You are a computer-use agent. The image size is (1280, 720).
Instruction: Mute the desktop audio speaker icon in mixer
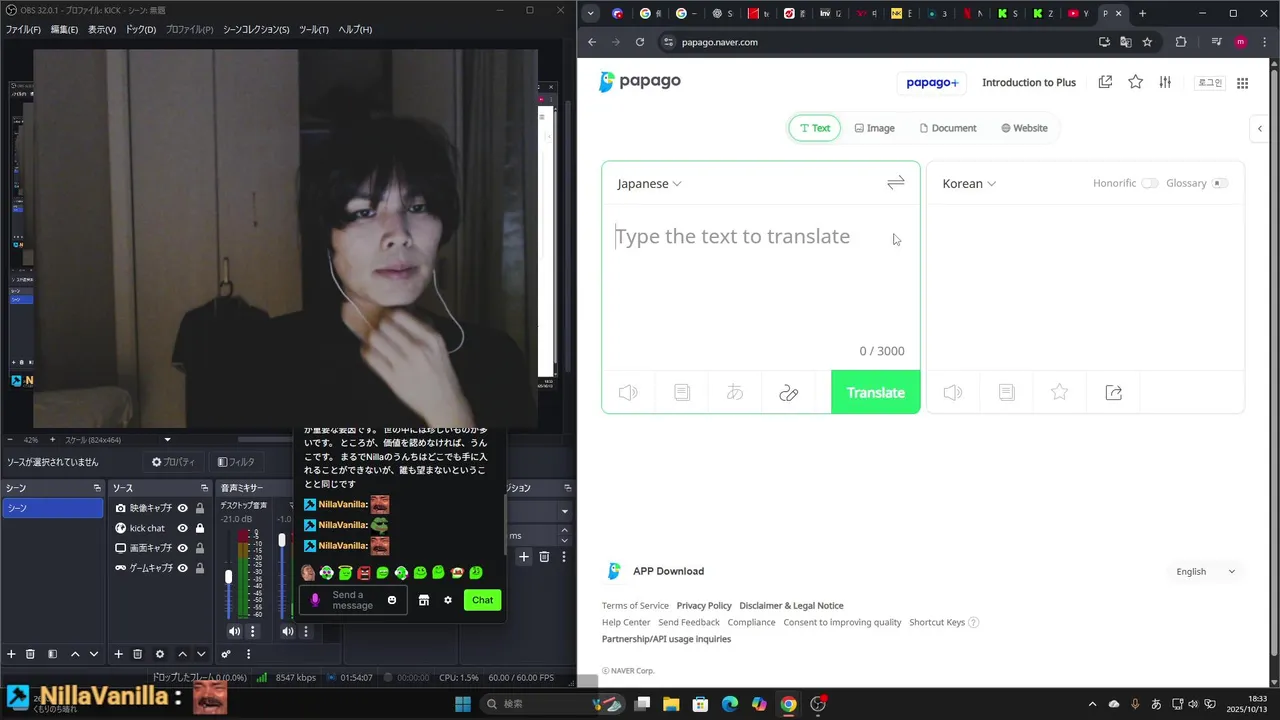coord(234,631)
